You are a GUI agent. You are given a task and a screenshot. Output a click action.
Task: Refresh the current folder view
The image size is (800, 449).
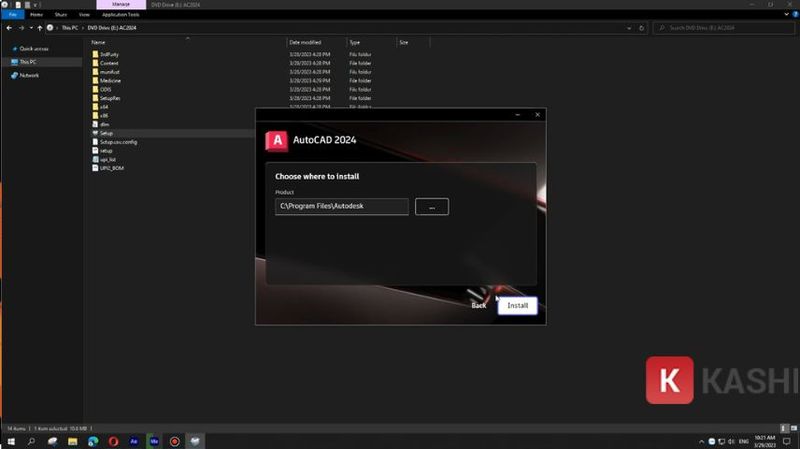pyautogui.click(x=643, y=28)
